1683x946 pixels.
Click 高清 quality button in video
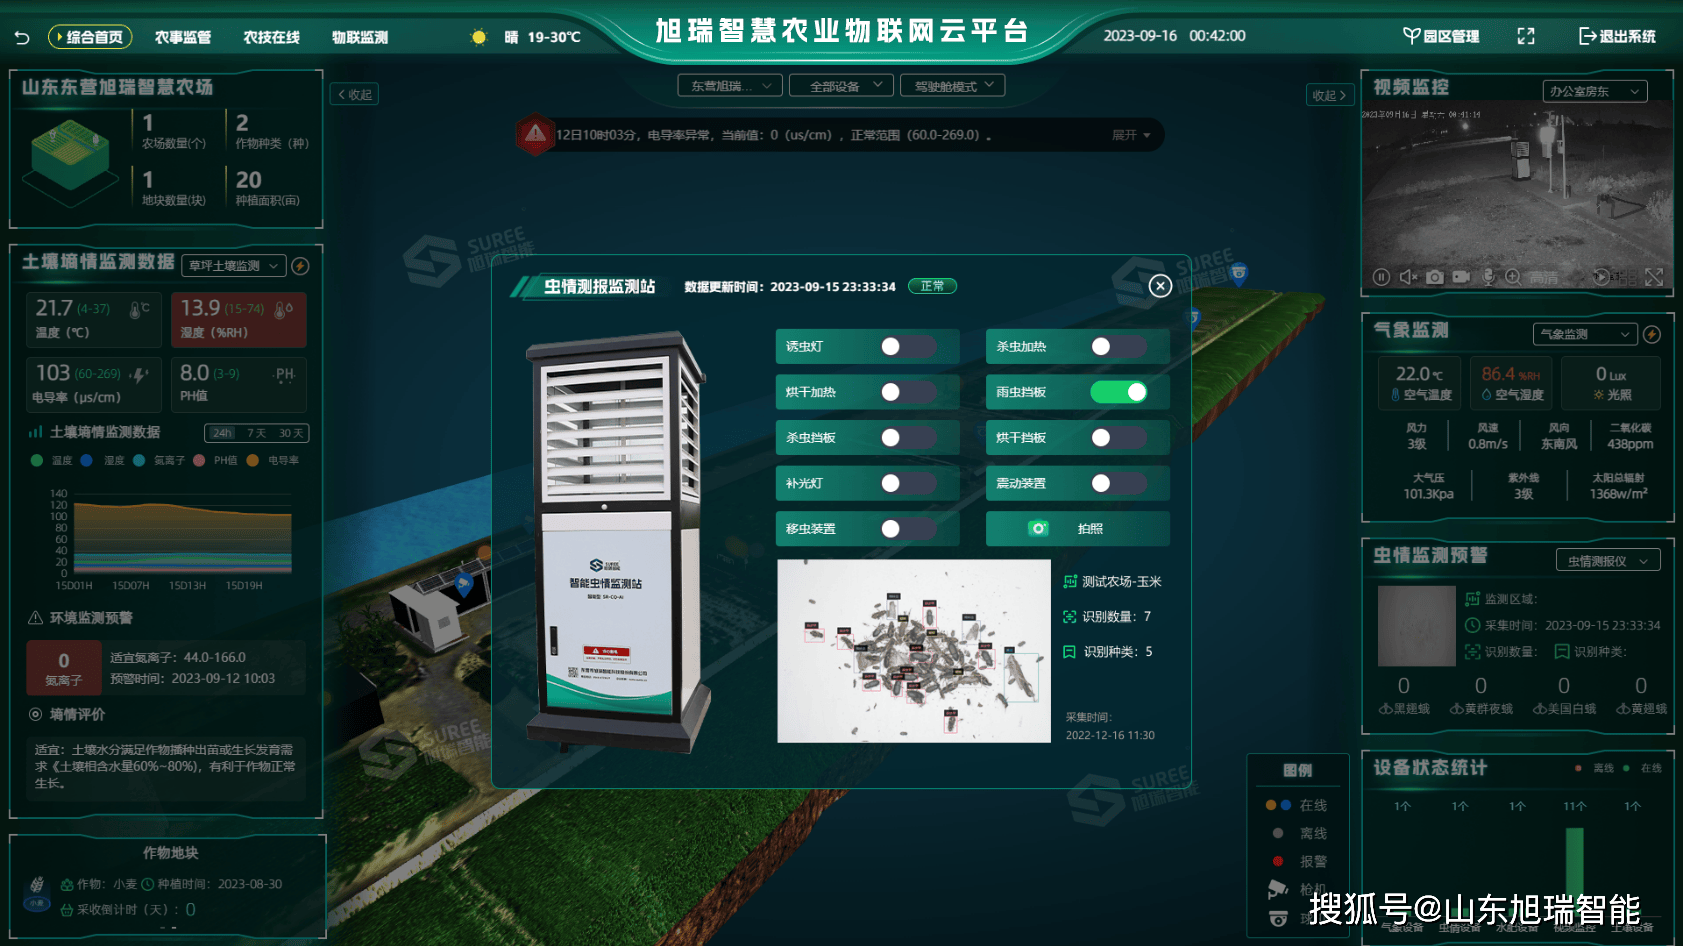point(1543,278)
